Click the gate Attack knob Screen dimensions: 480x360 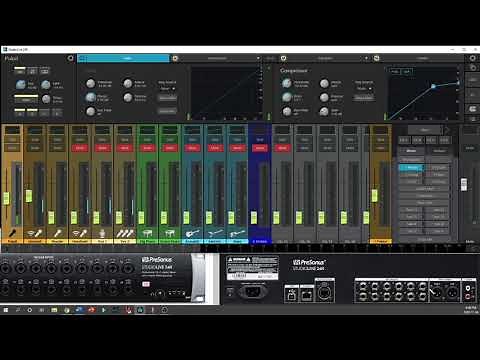(x=128, y=83)
